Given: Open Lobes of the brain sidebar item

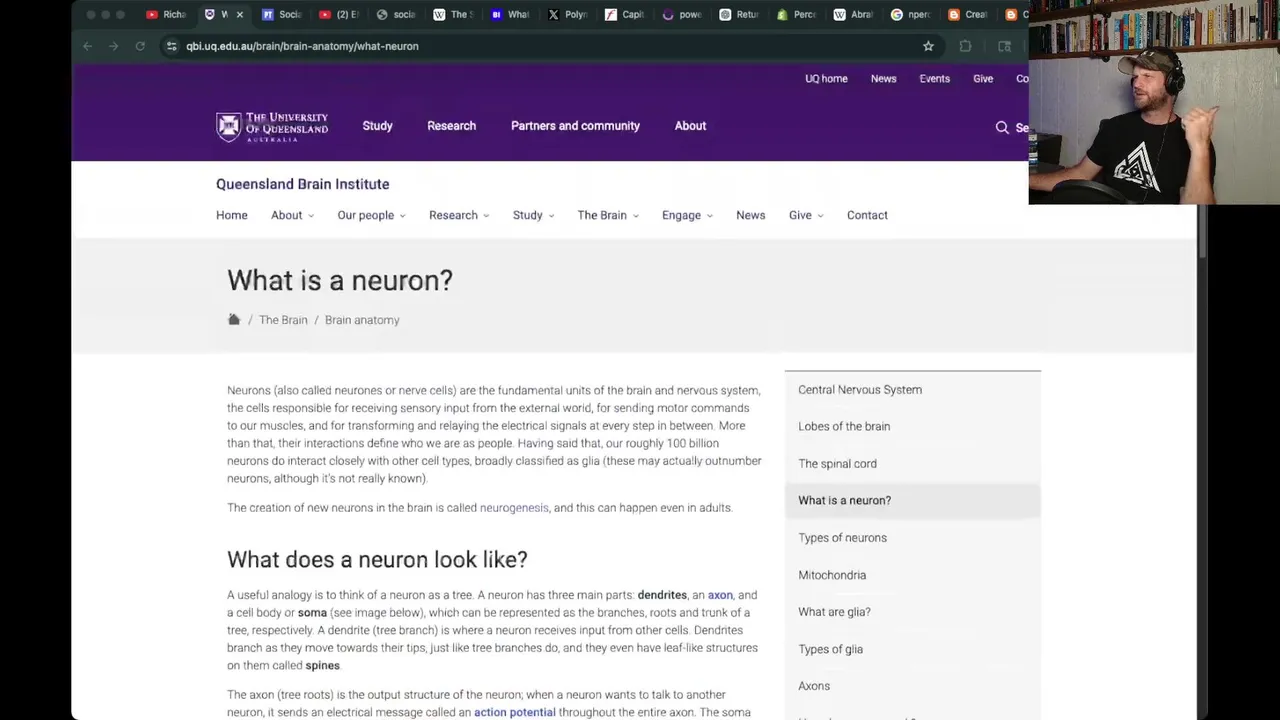Looking at the screenshot, I should coord(913,426).
